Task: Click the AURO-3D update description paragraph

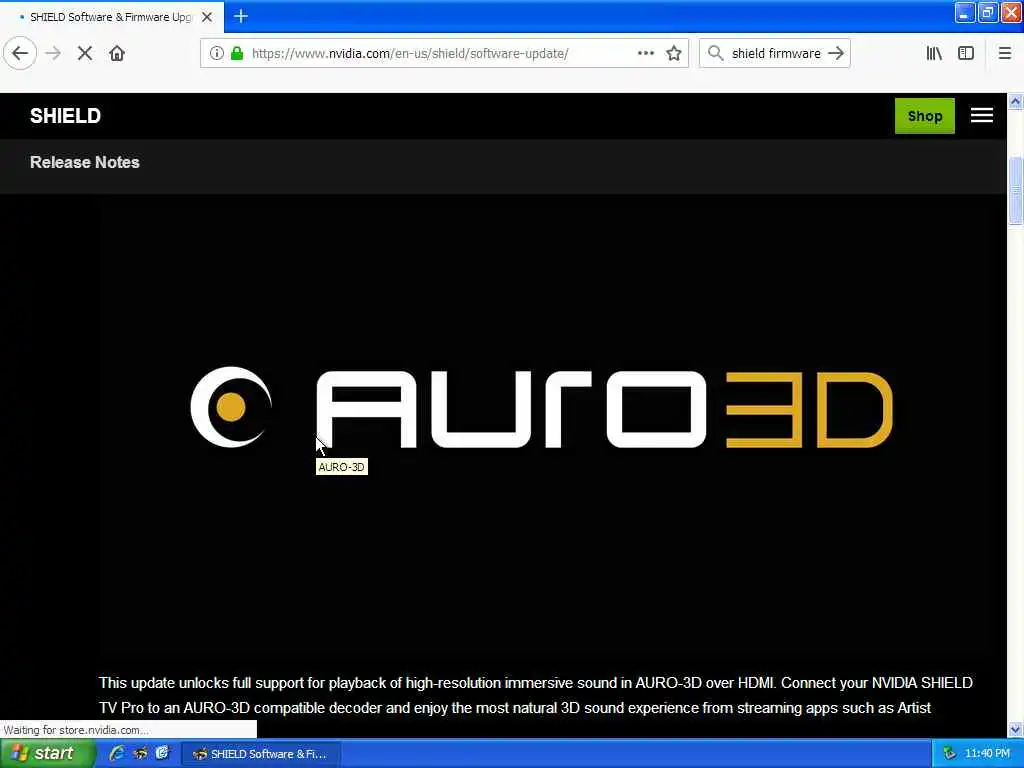Action: pyautogui.click(x=536, y=696)
